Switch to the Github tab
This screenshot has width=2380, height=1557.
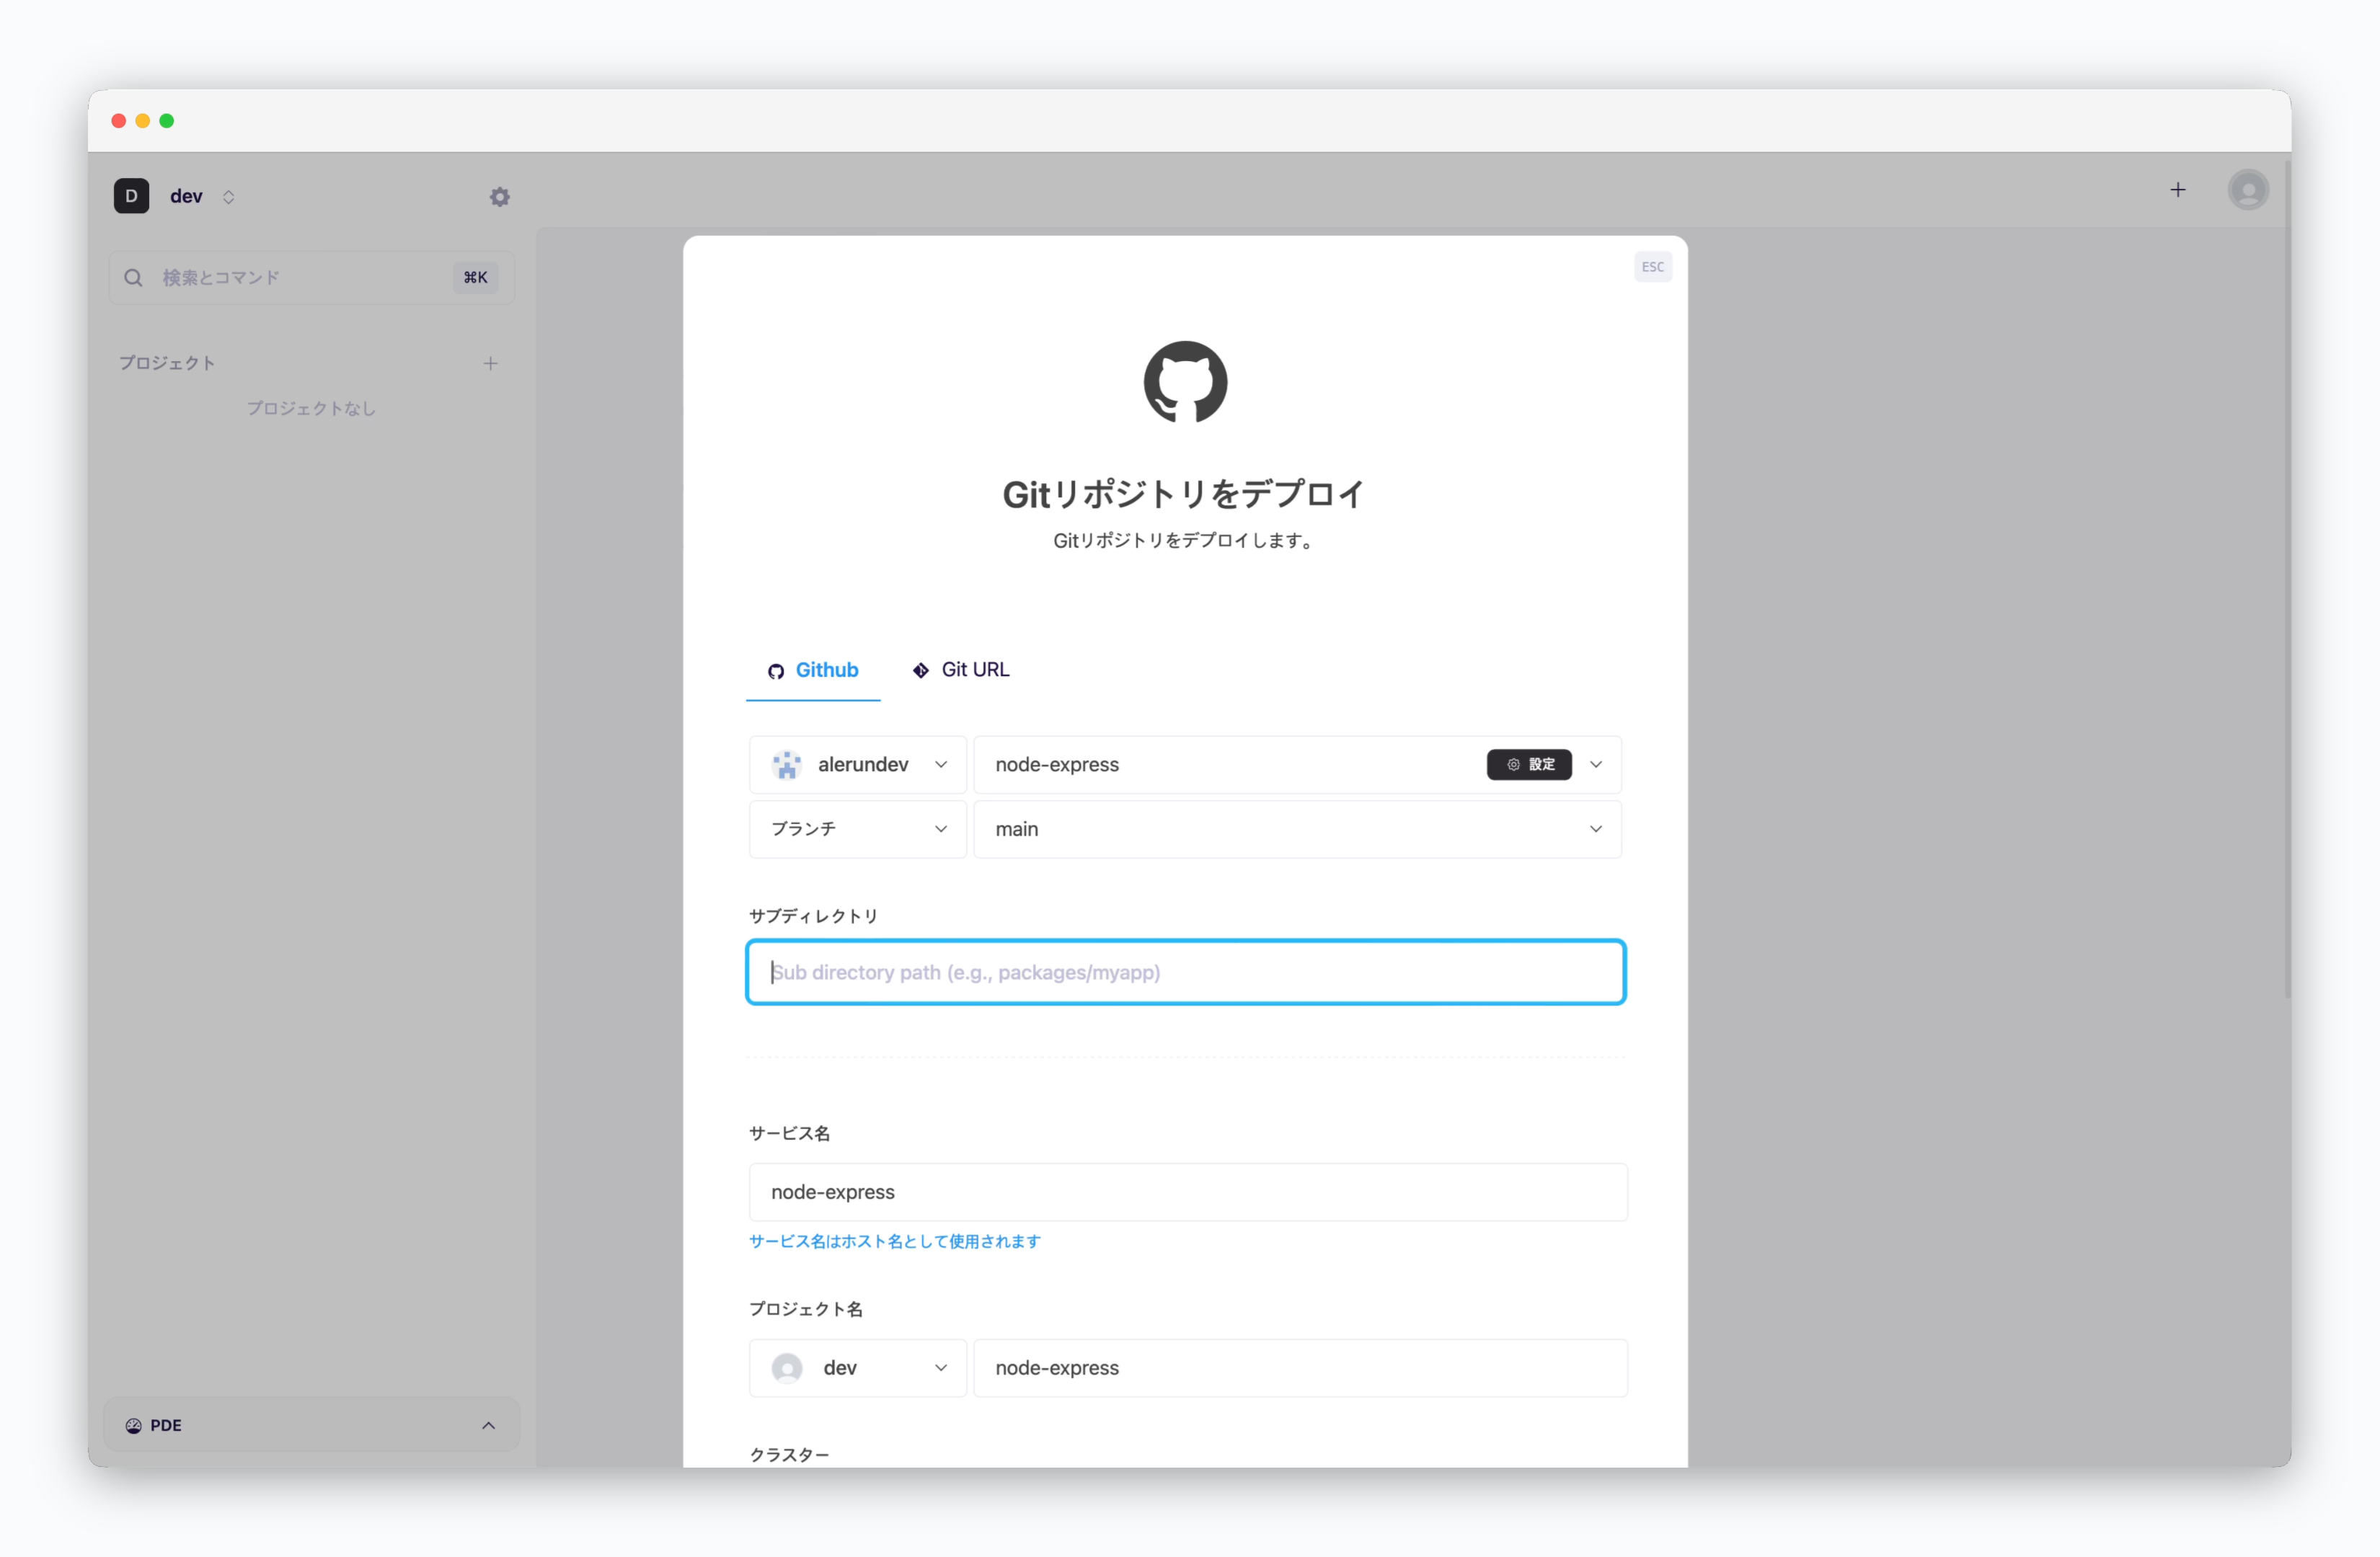click(813, 670)
